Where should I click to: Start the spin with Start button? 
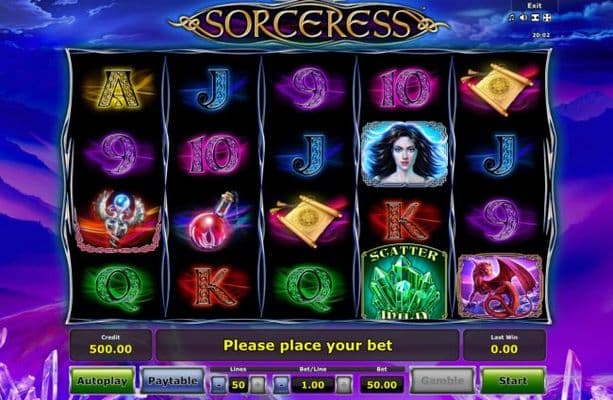pos(513,380)
